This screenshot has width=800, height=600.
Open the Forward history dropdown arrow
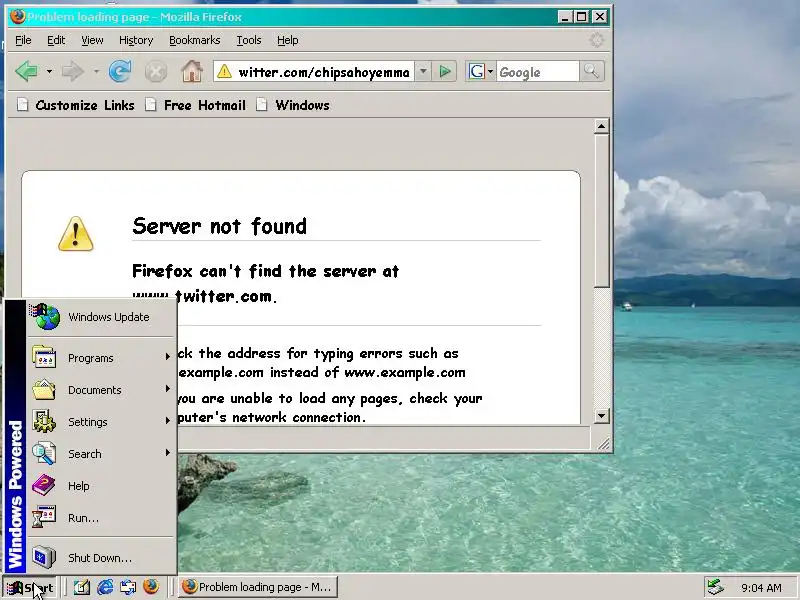(96, 71)
